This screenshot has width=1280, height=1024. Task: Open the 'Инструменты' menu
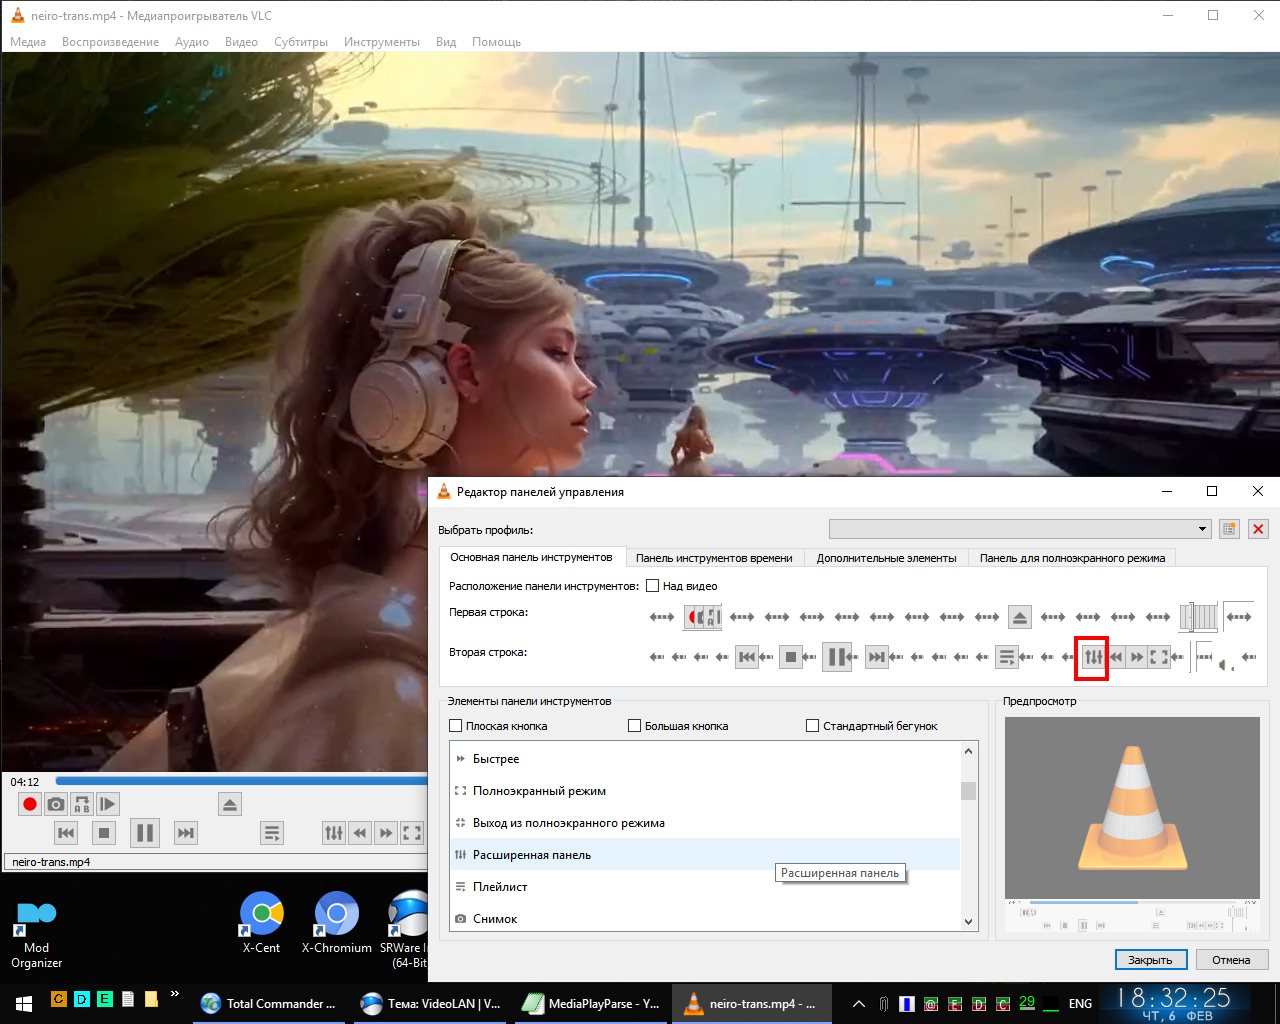[382, 42]
